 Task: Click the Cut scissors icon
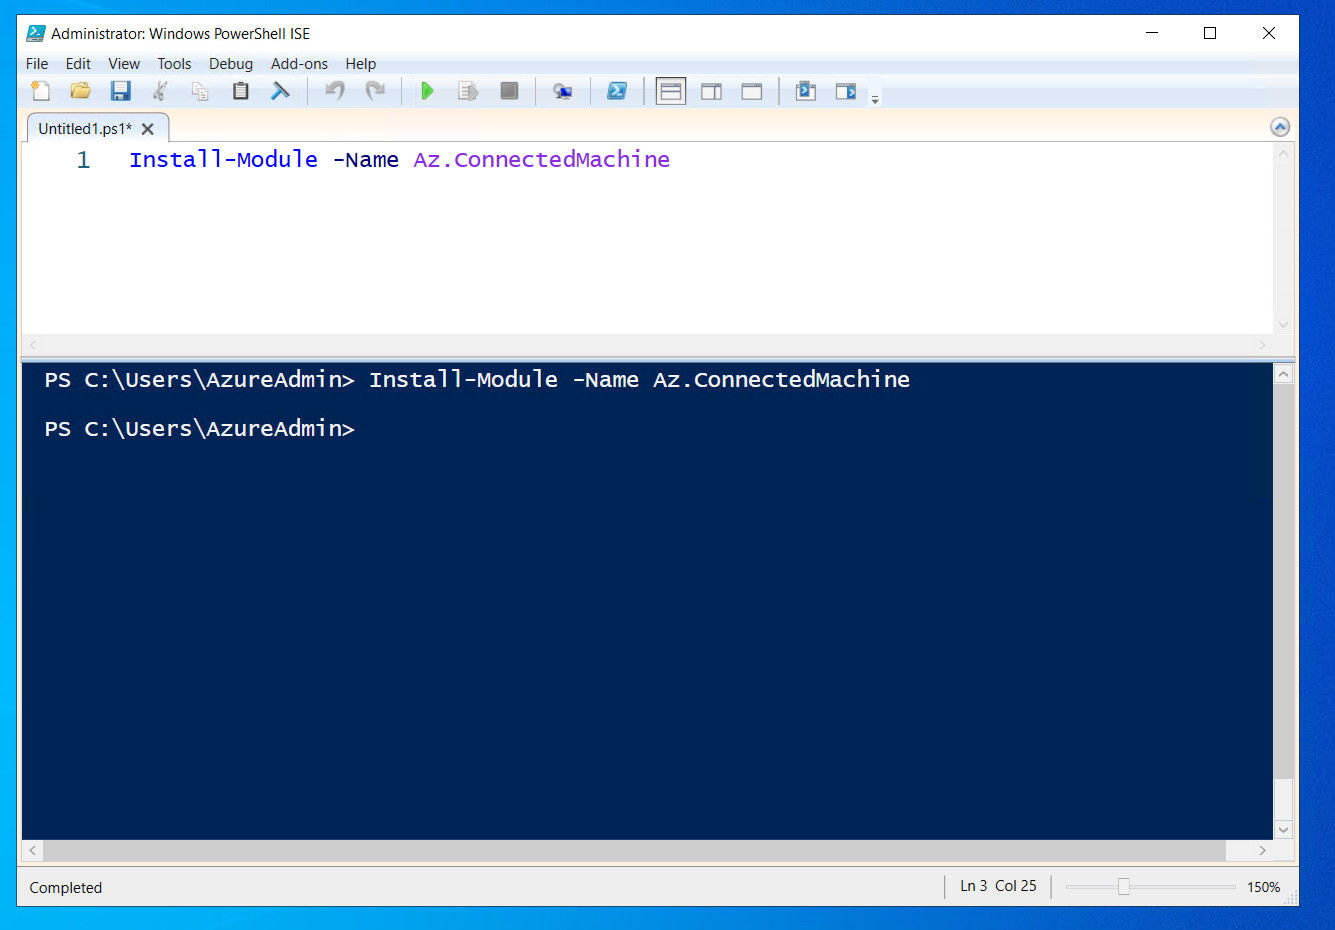click(x=160, y=91)
